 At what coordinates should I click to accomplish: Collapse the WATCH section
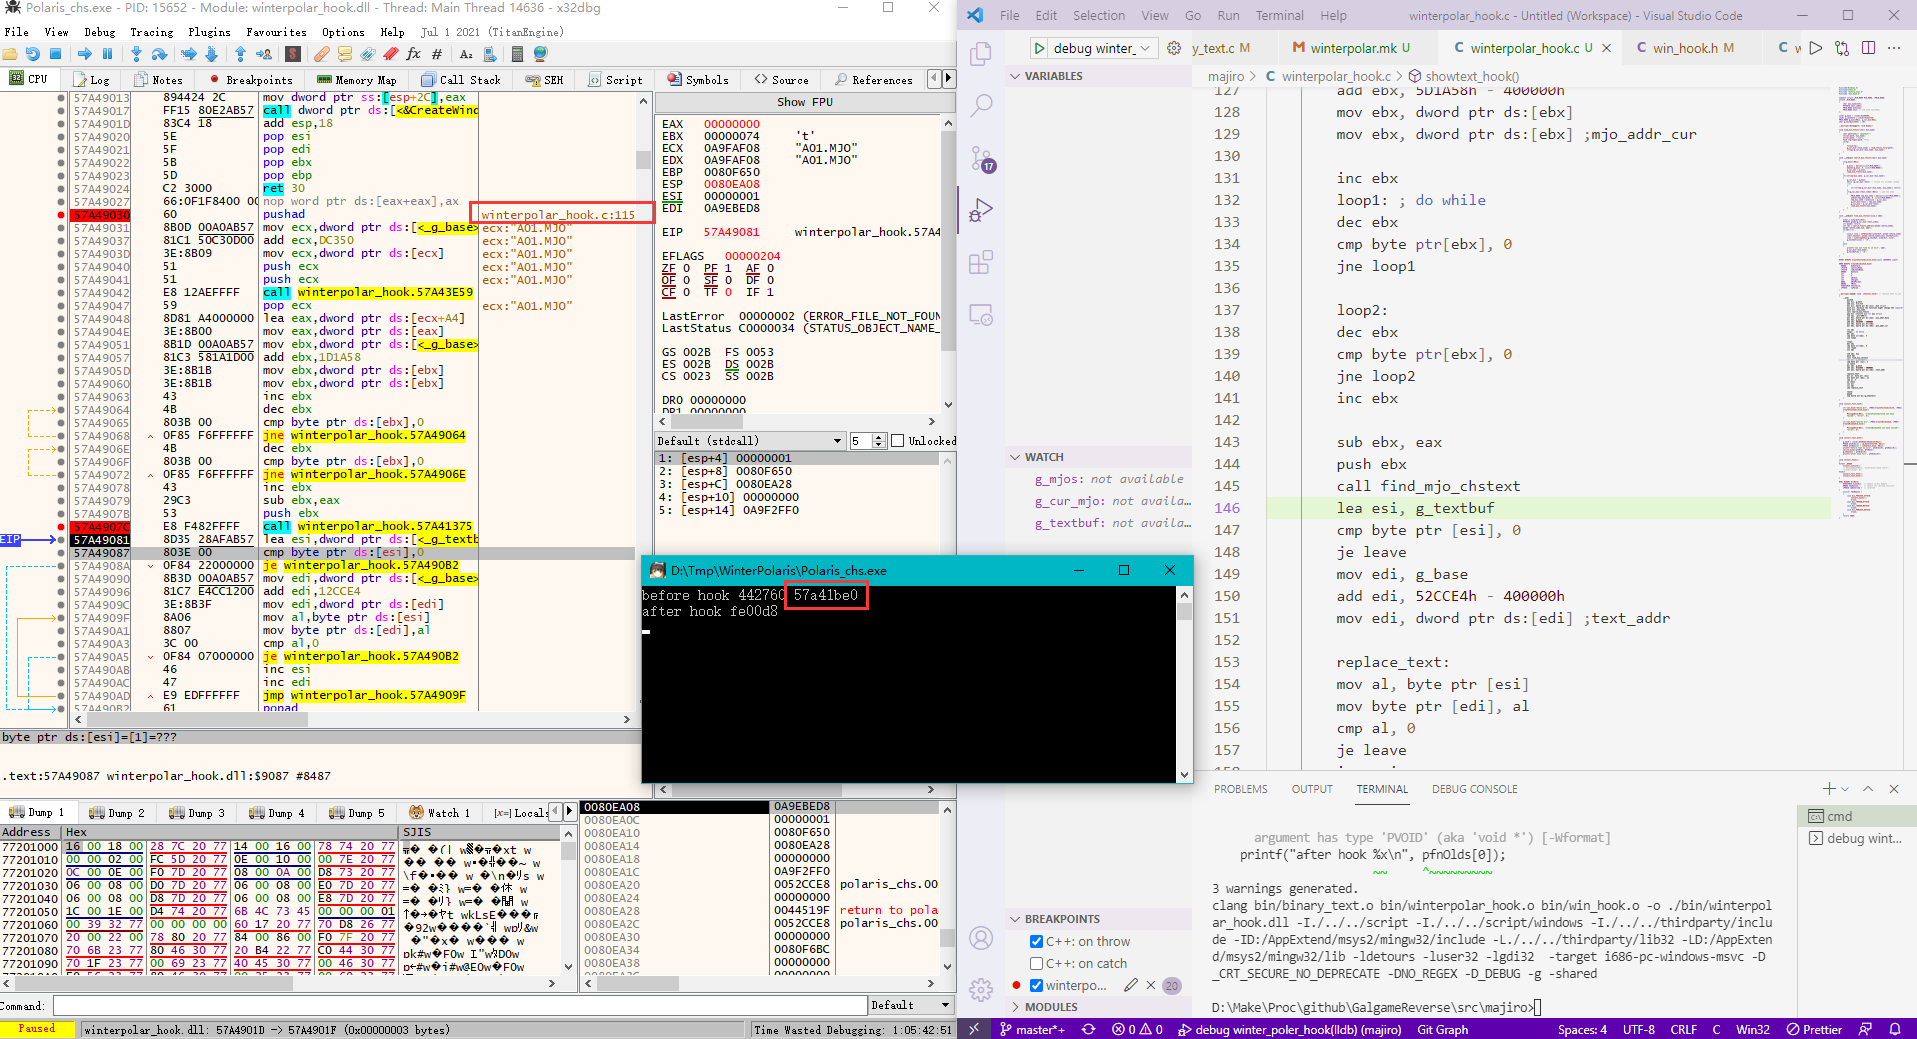[x=1043, y=457]
